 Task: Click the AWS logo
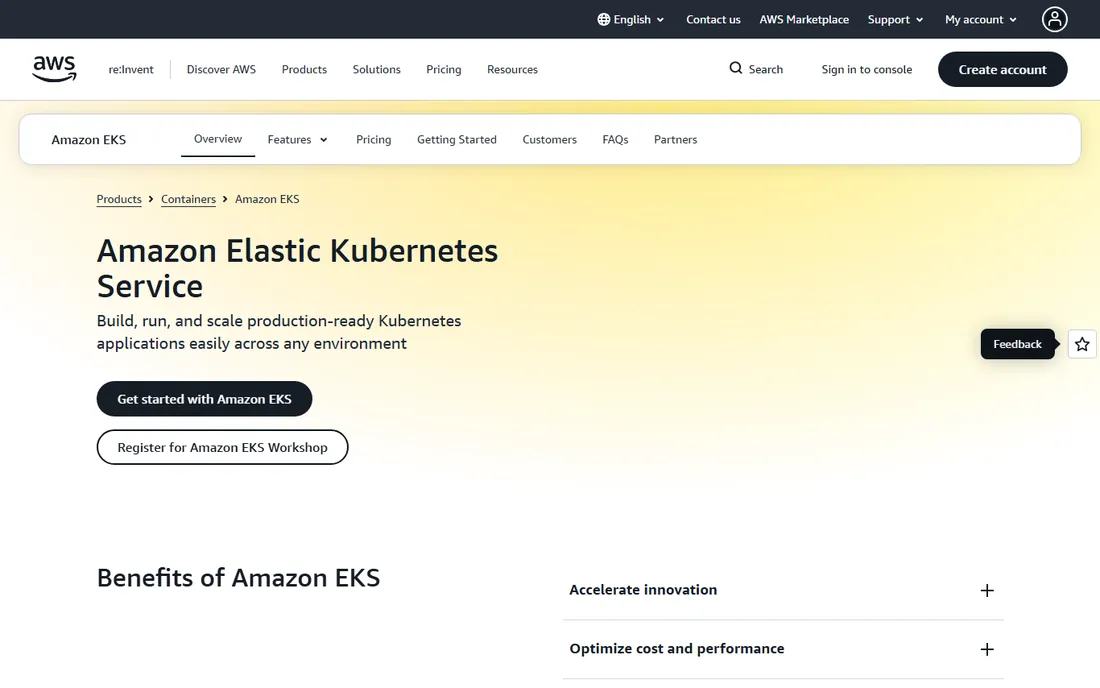point(54,69)
